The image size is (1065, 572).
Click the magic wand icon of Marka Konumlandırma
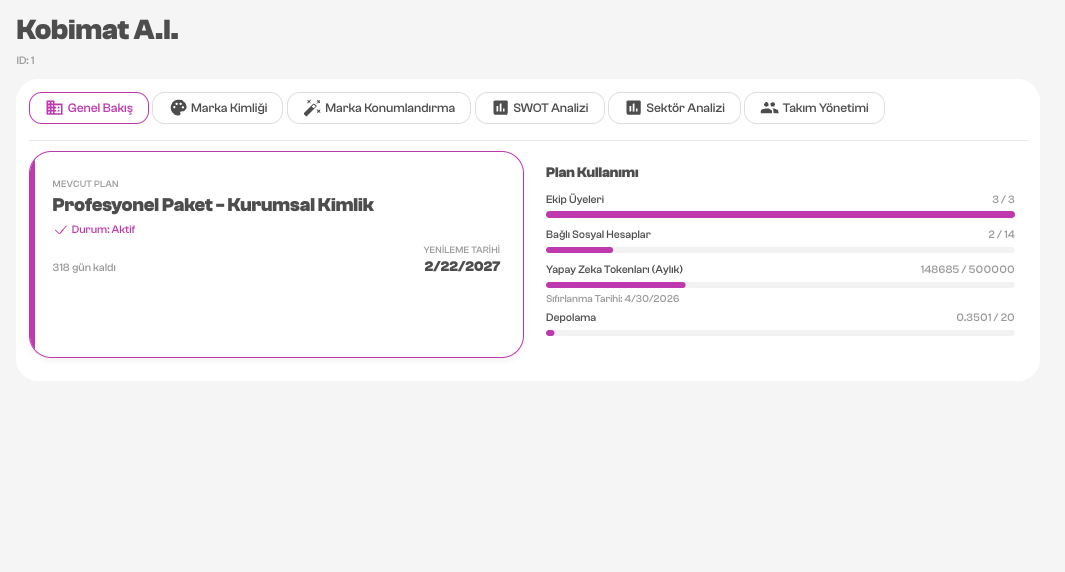click(x=312, y=107)
